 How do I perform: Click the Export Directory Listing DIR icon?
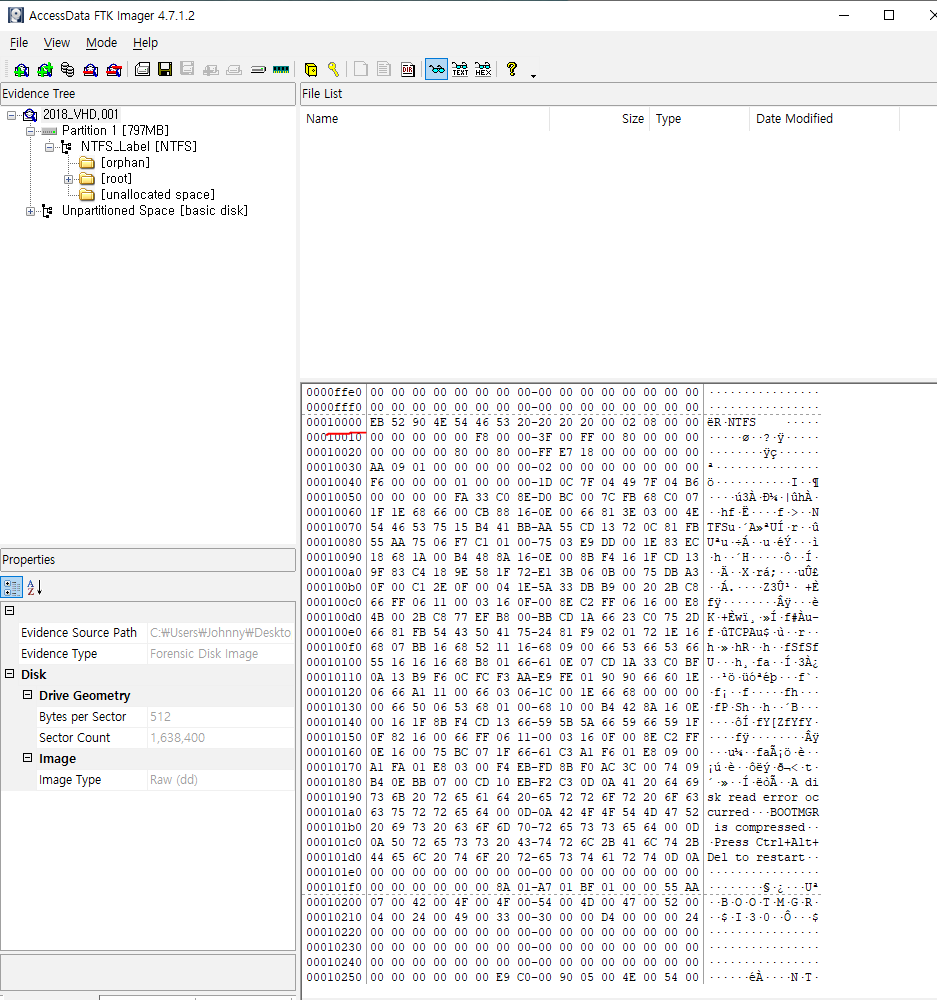coord(408,70)
